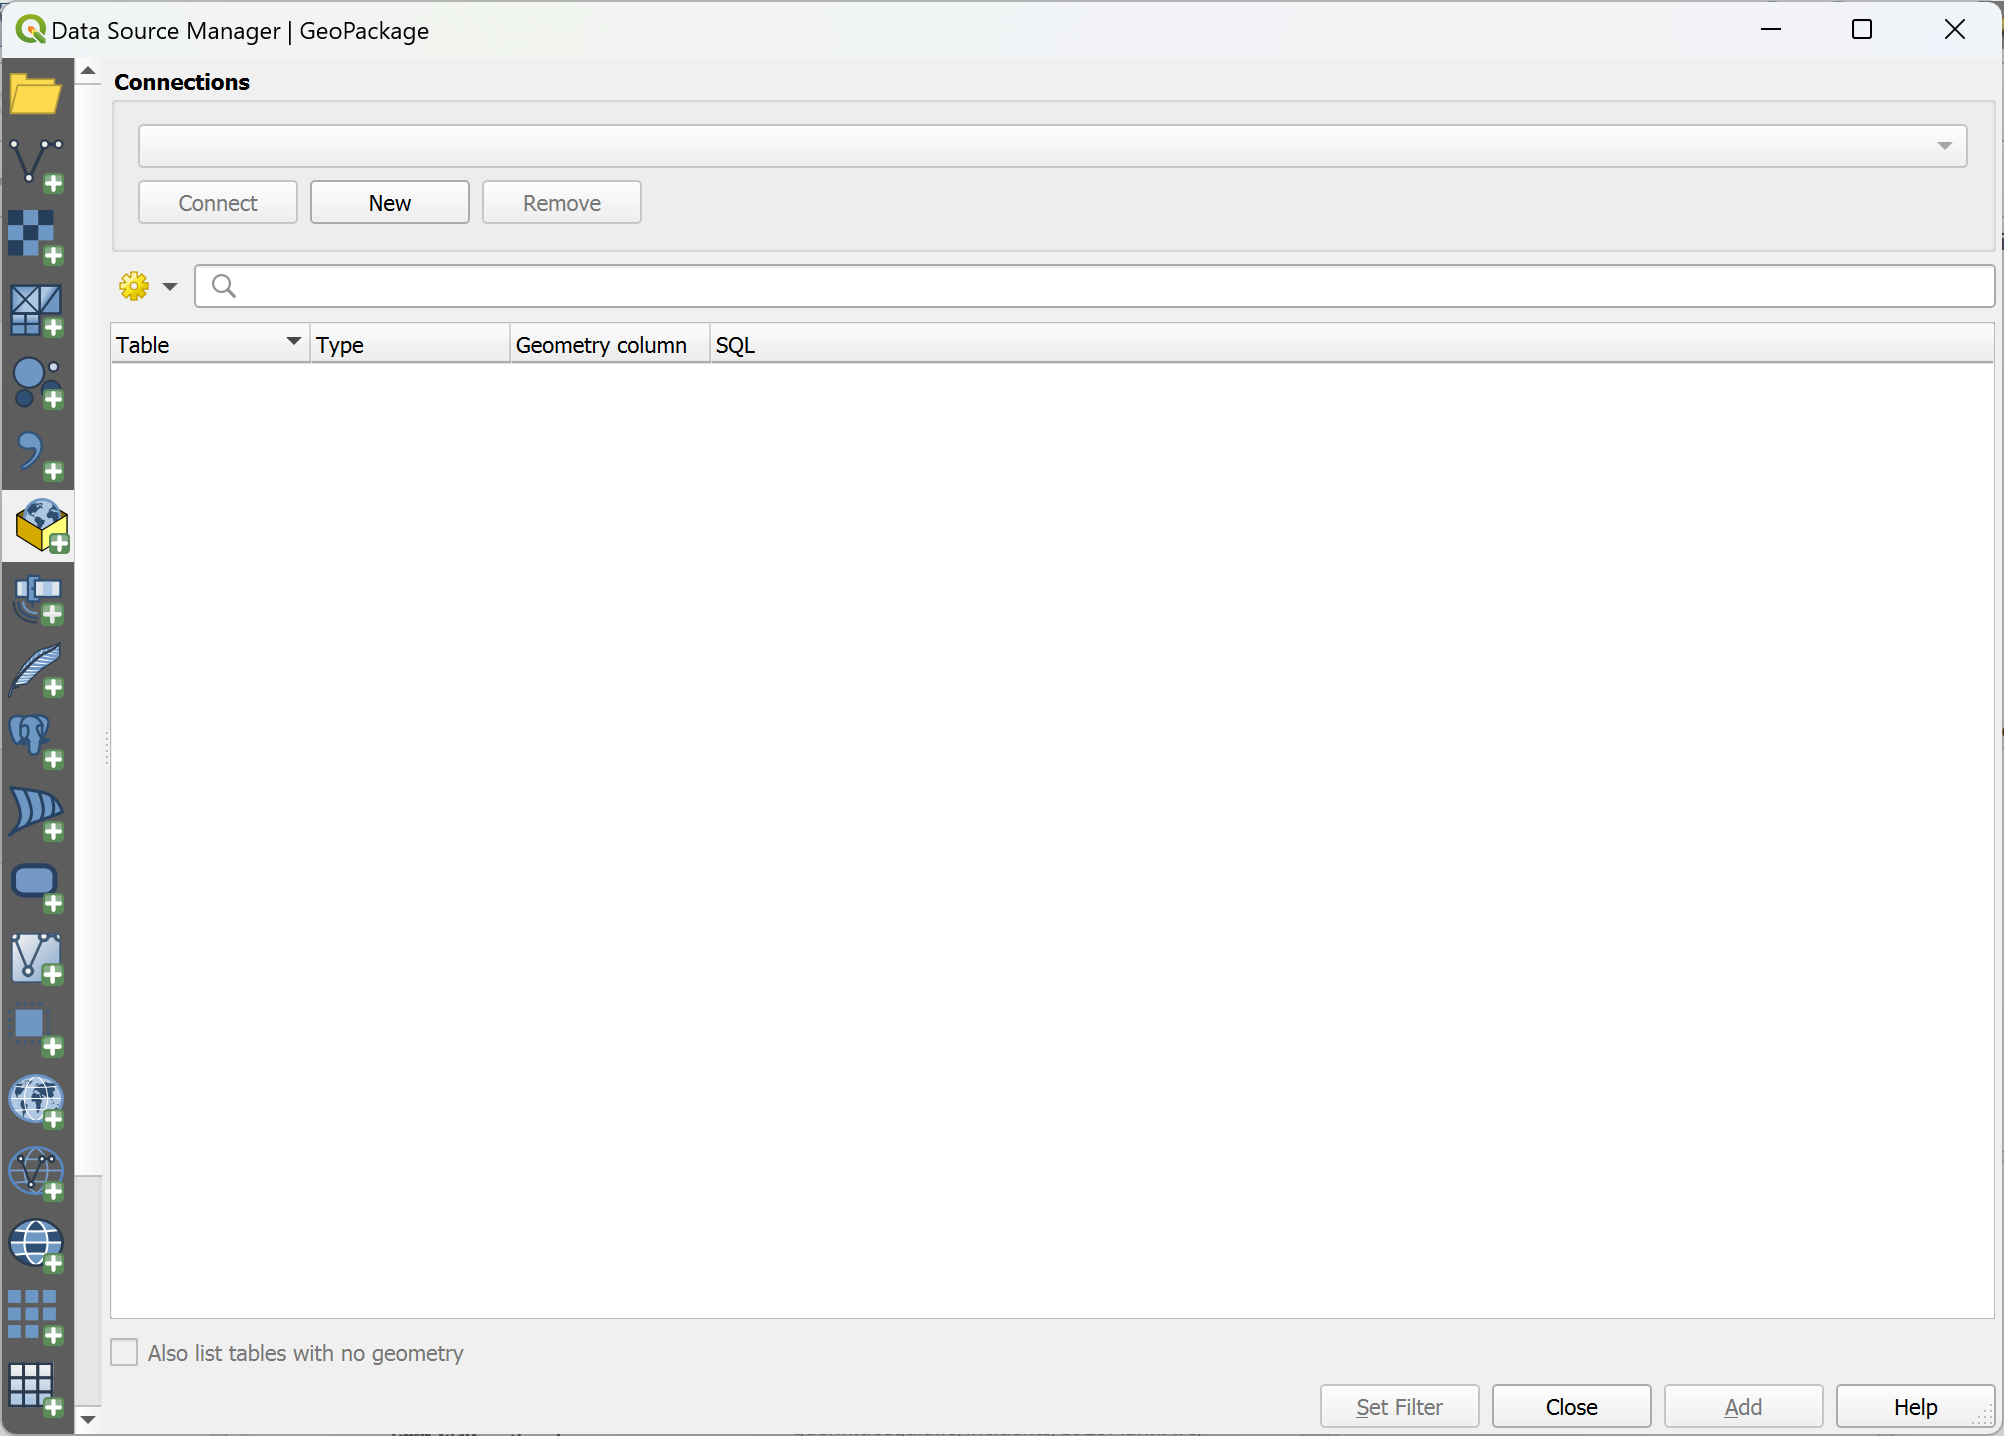Sort by the Table column header

[x=210, y=345]
